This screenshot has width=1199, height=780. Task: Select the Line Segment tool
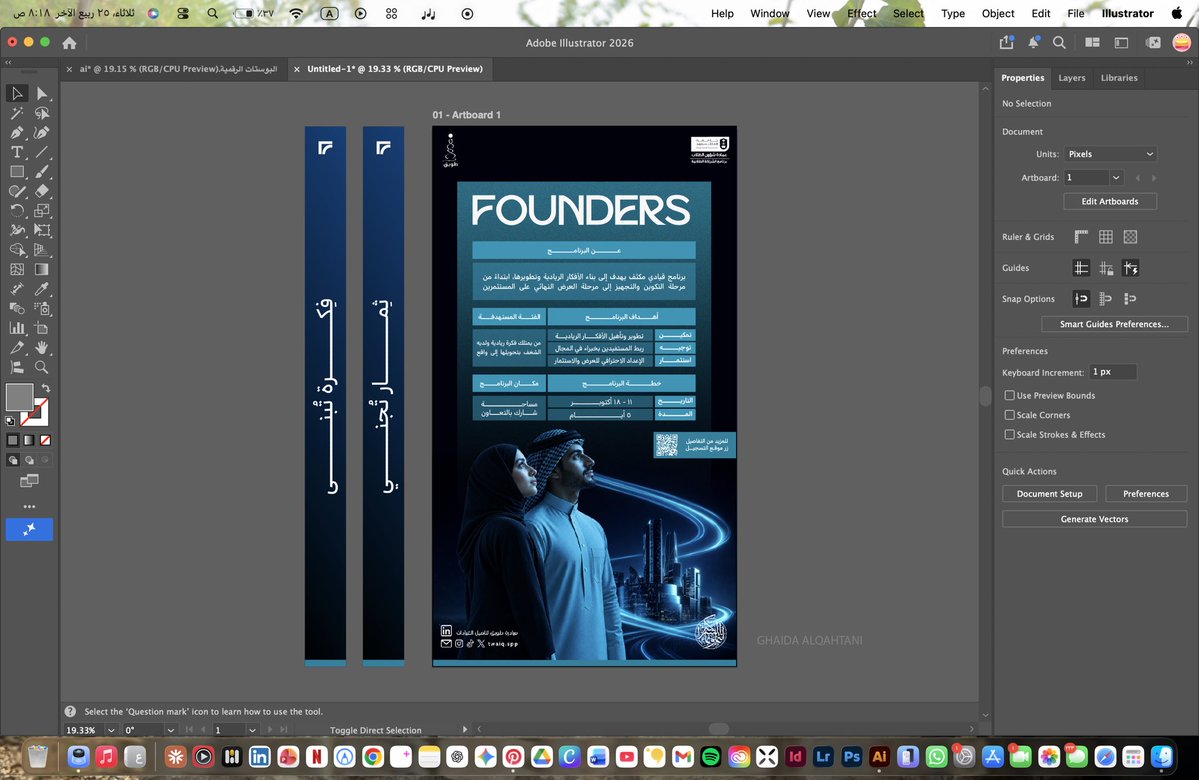pos(42,152)
